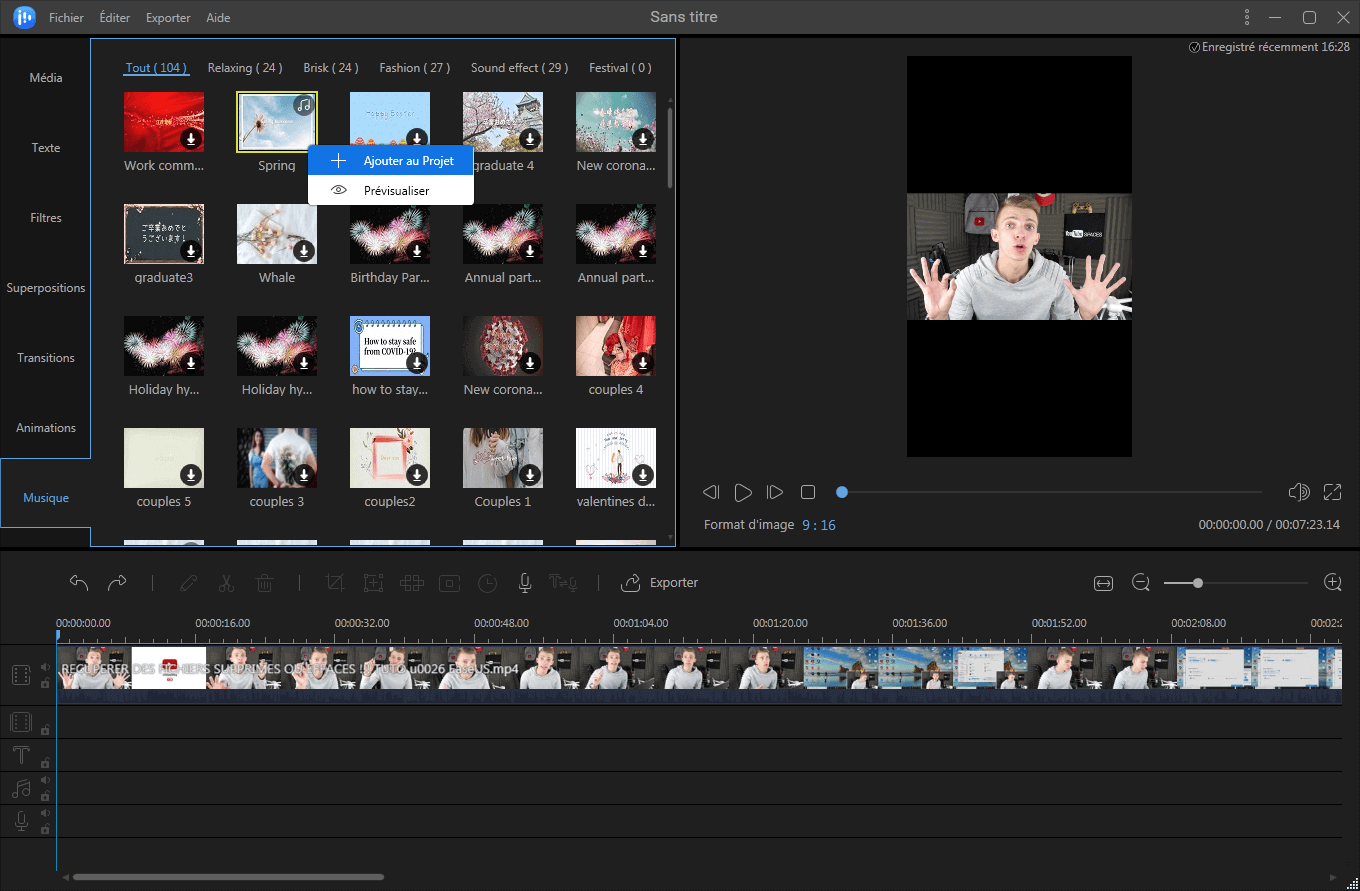Screen dimensions: 1360x891
Task: Select the crop tool icon
Action: pos(335,582)
